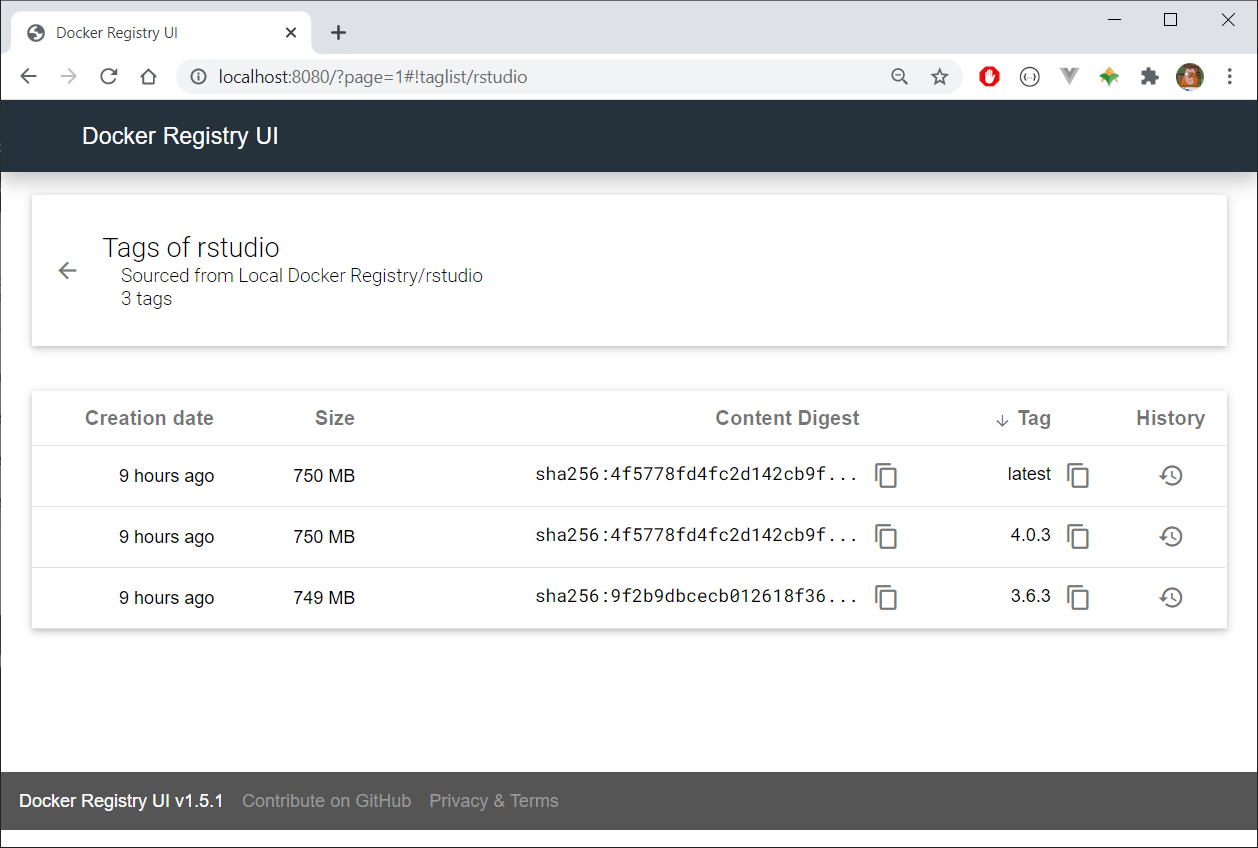The image size is (1258, 848).
Task: Open the Chrome profile avatar
Action: pos(1190,77)
